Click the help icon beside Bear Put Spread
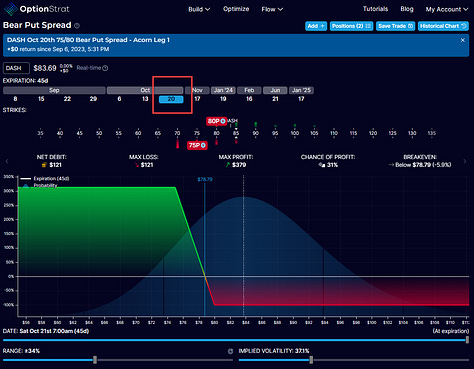 click(77, 26)
